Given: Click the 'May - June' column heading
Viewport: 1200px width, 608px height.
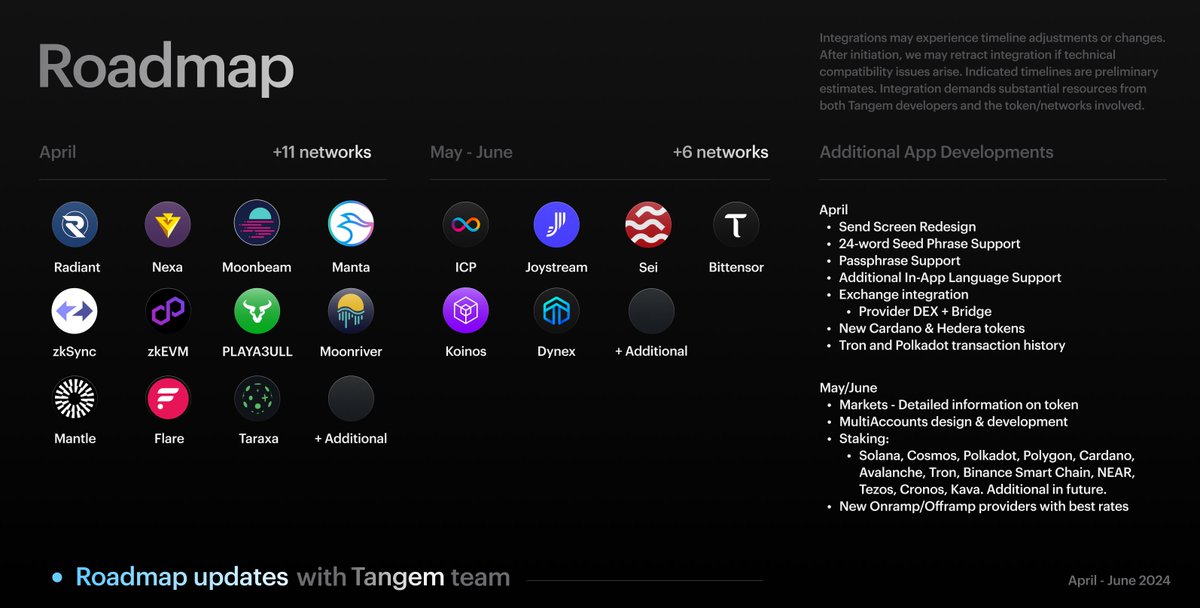Looking at the screenshot, I should (x=471, y=152).
